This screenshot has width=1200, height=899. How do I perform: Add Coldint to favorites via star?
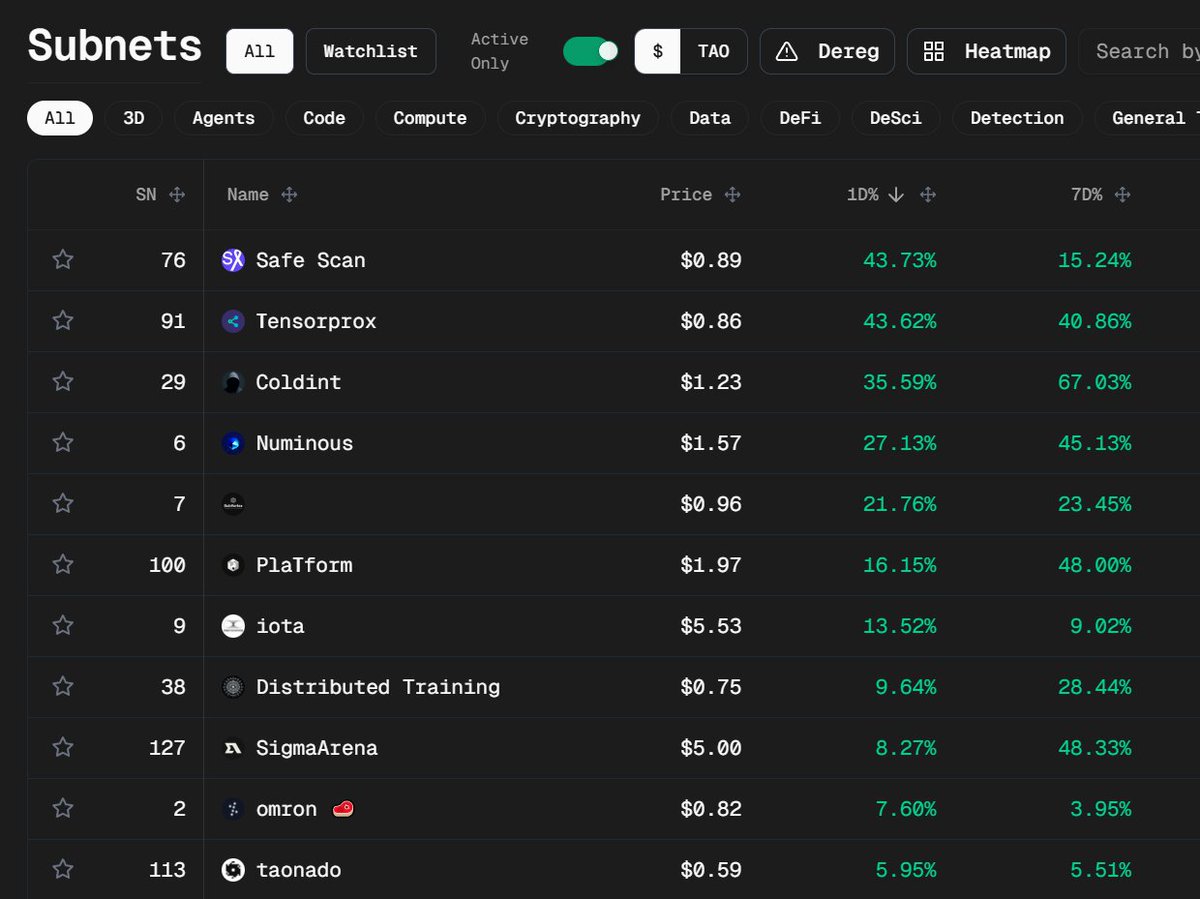point(63,382)
